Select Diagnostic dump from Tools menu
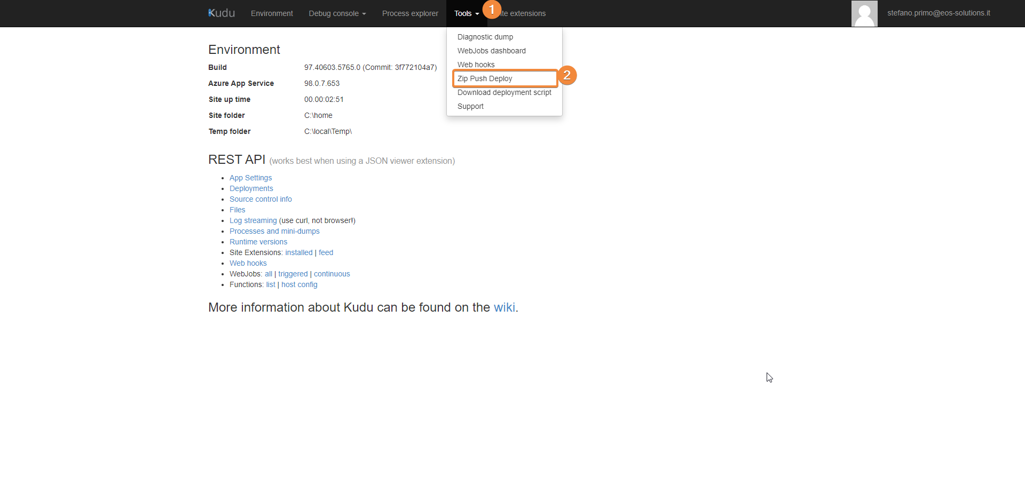 (485, 37)
